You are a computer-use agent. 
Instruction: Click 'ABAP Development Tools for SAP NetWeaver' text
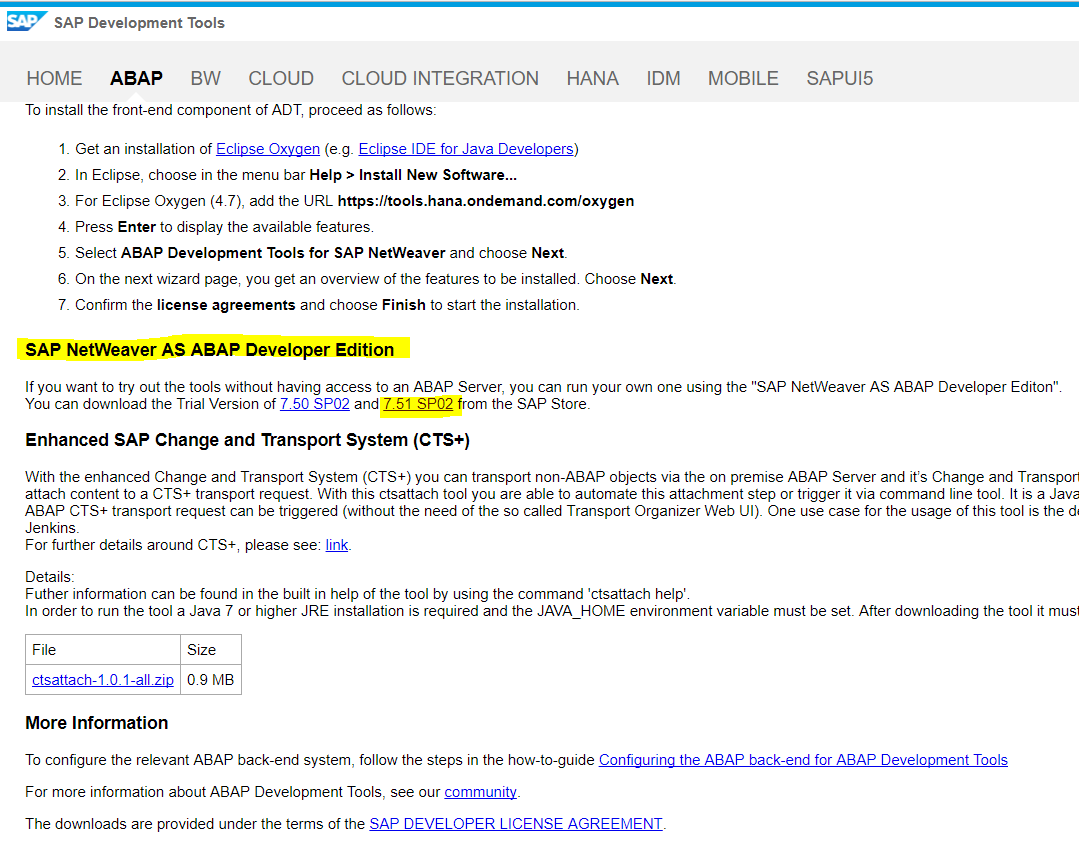pyautogui.click(x=283, y=253)
